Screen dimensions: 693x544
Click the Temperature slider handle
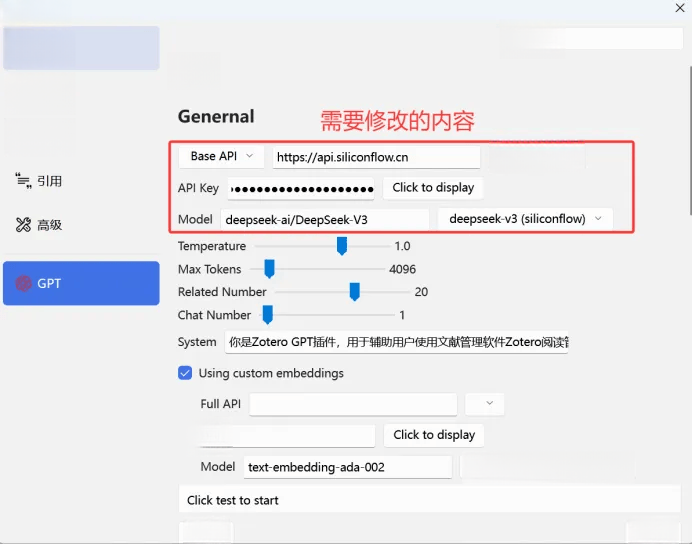342,246
